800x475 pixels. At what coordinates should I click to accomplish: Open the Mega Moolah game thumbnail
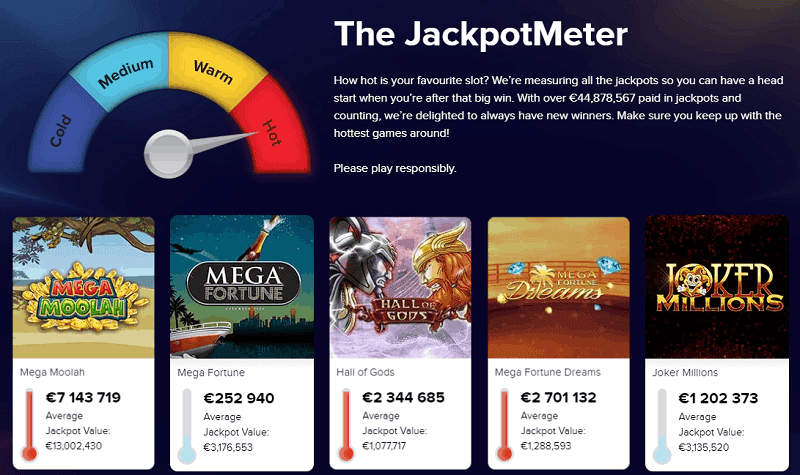pyautogui.click(x=84, y=288)
